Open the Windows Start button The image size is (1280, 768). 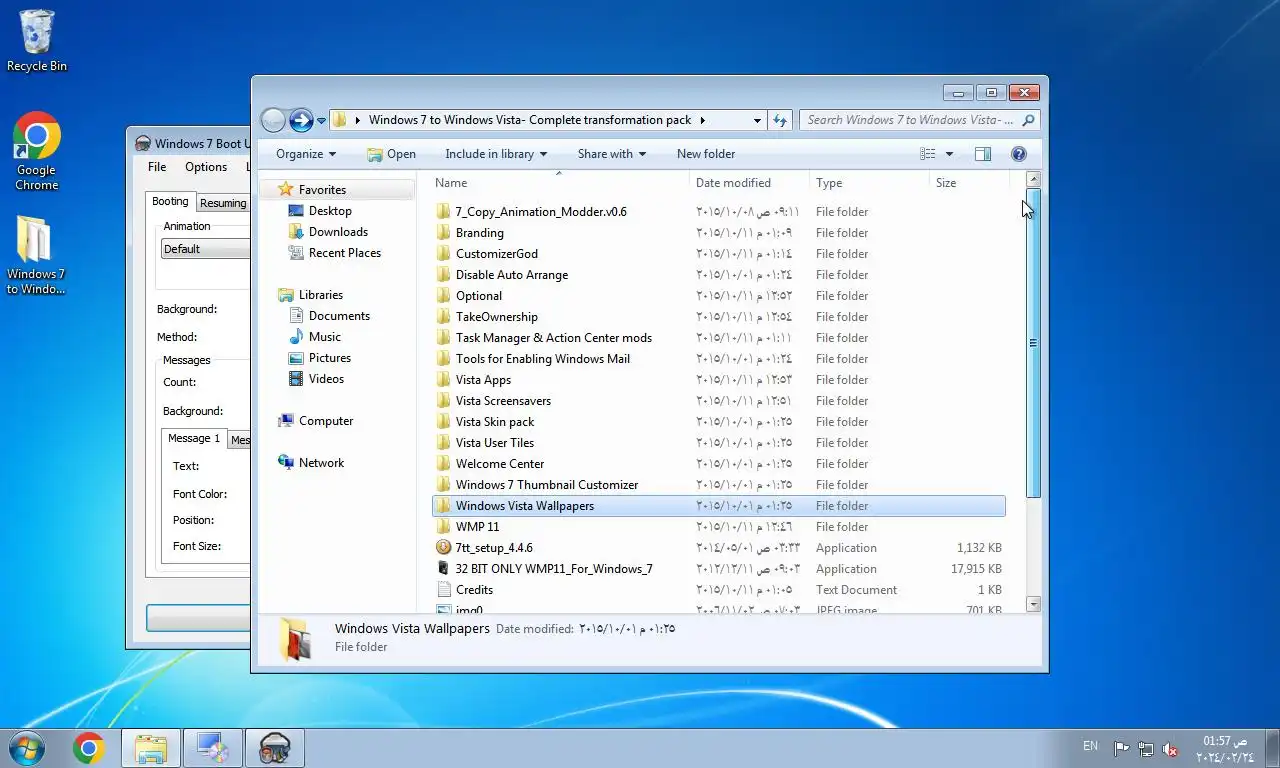26,748
